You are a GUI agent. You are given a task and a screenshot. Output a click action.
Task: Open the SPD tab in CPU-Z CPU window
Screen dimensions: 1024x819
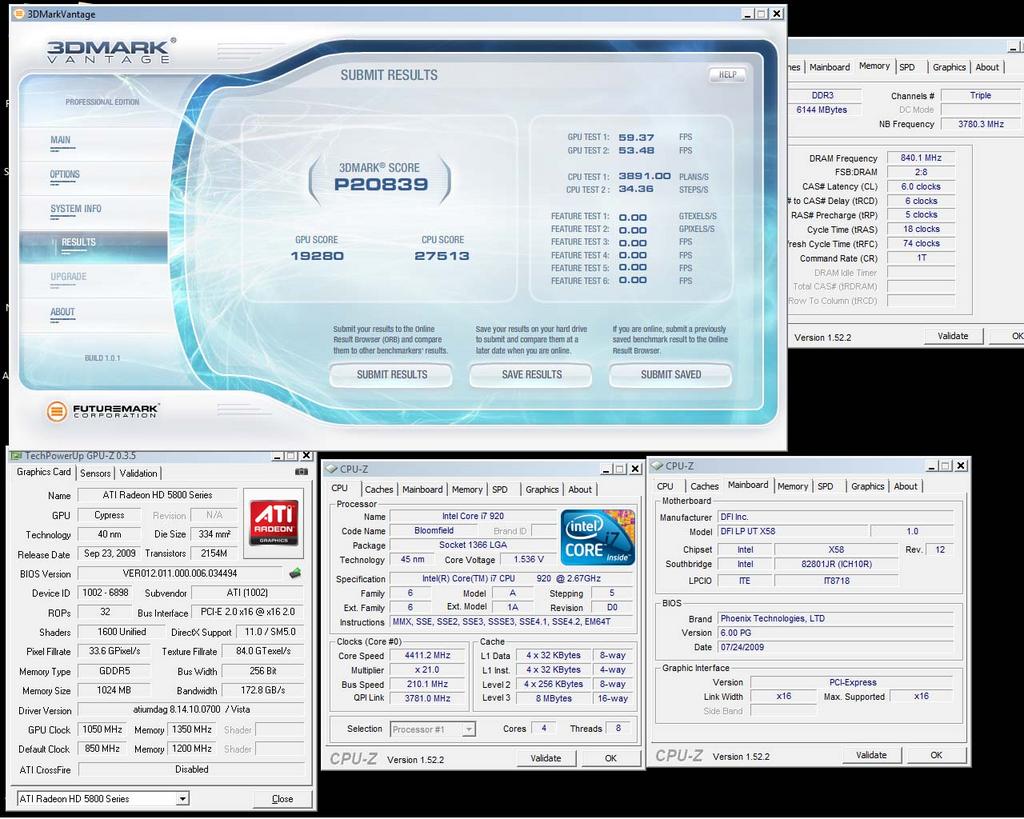[500, 489]
